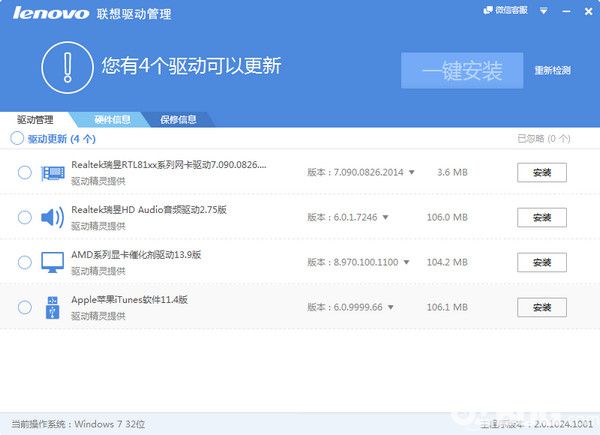Click 驱动精灵提供 under Realtek RTL81xx row
The height and width of the screenshot is (435, 600).
(x=98, y=181)
